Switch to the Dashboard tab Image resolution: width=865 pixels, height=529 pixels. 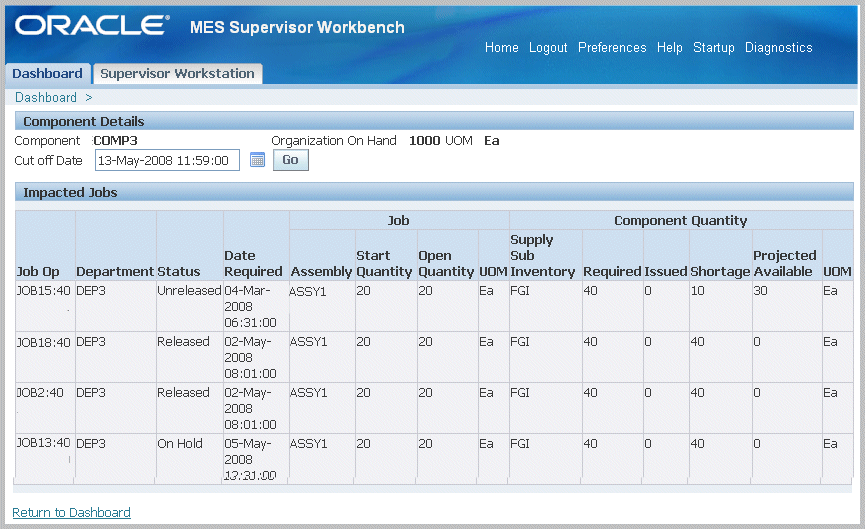[47, 73]
